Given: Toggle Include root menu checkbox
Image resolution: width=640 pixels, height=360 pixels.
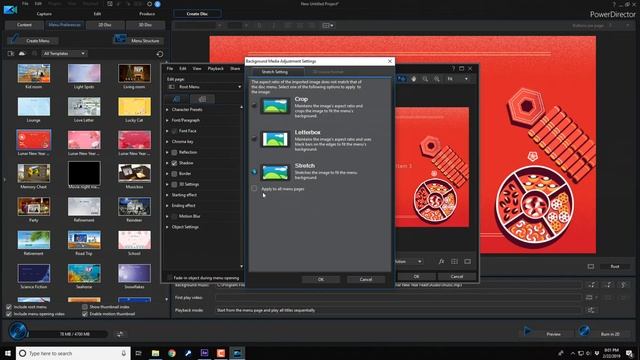Looking at the screenshot, I should (9, 307).
